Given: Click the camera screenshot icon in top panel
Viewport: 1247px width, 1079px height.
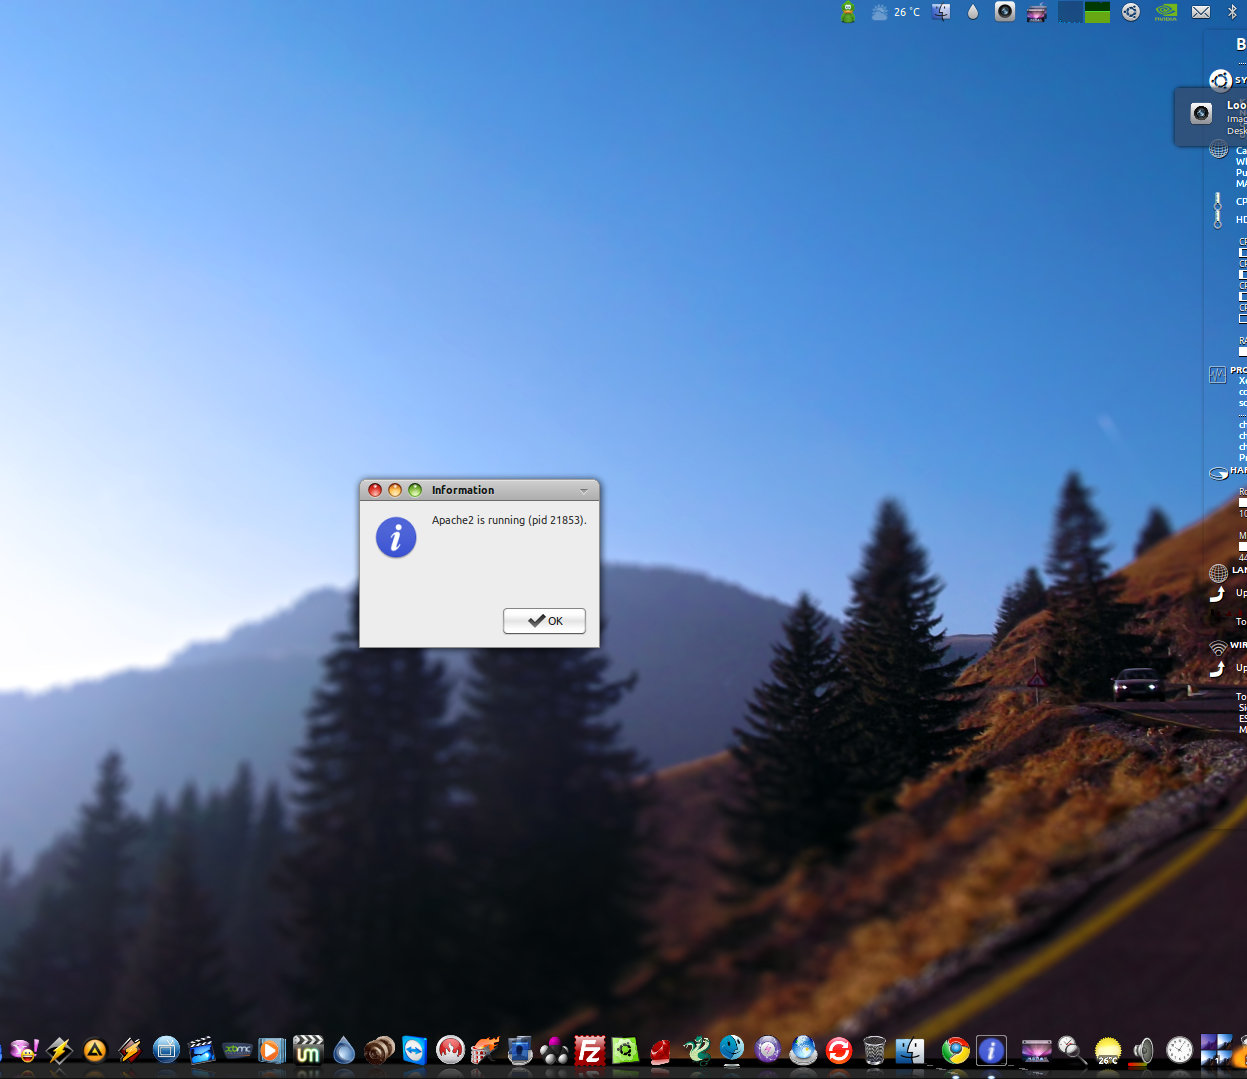Looking at the screenshot, I should click(x=1005, y=12).
